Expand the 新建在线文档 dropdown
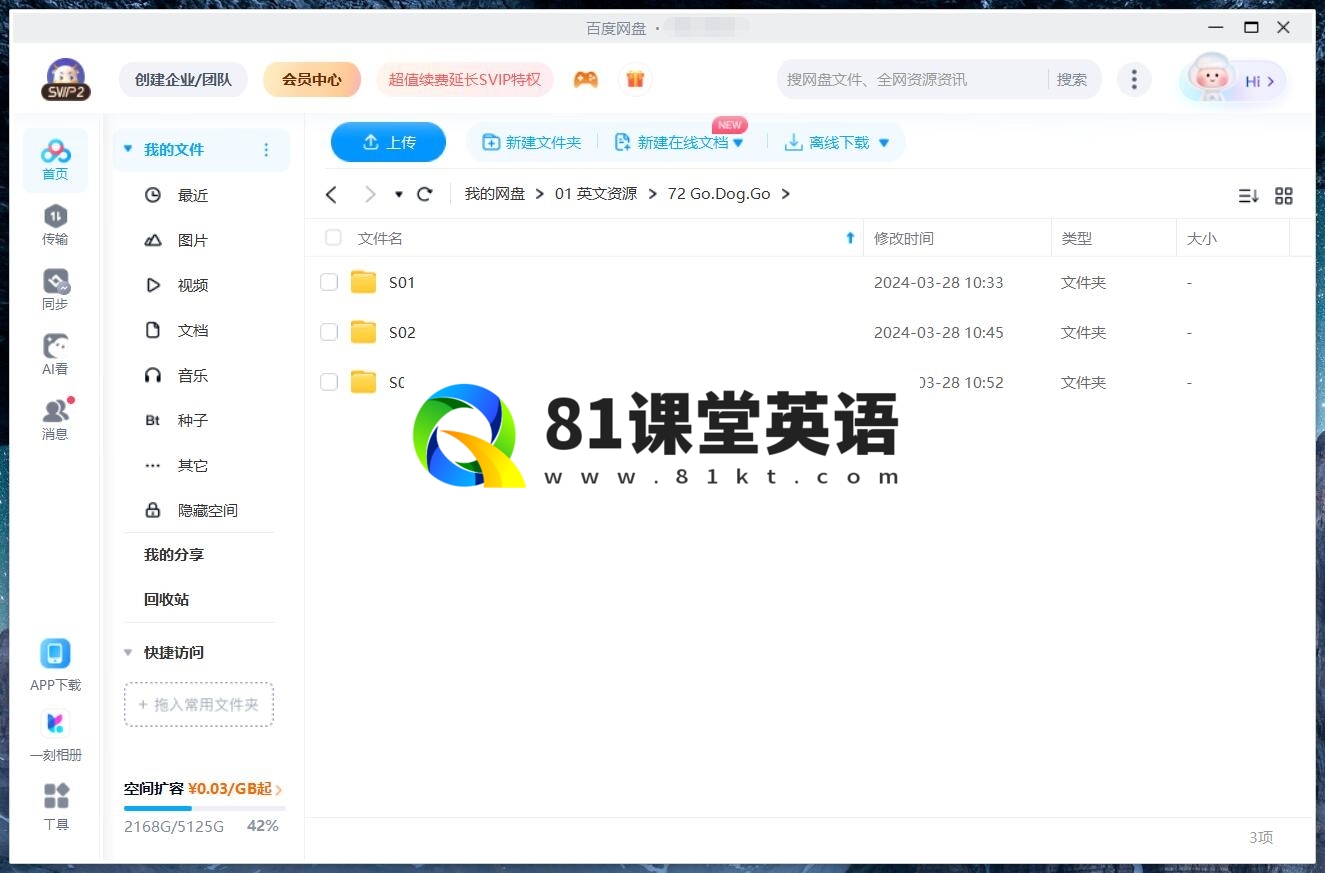Screen dimensions: 1325x873 [x=738, y=143]
